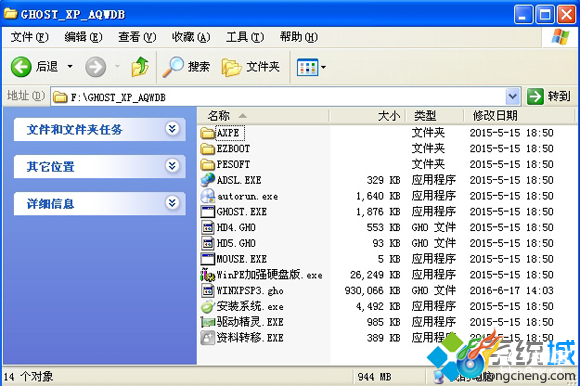Select the EZBOOT folder icon
This screenshot has width=580, height=386.
[208, 149]
